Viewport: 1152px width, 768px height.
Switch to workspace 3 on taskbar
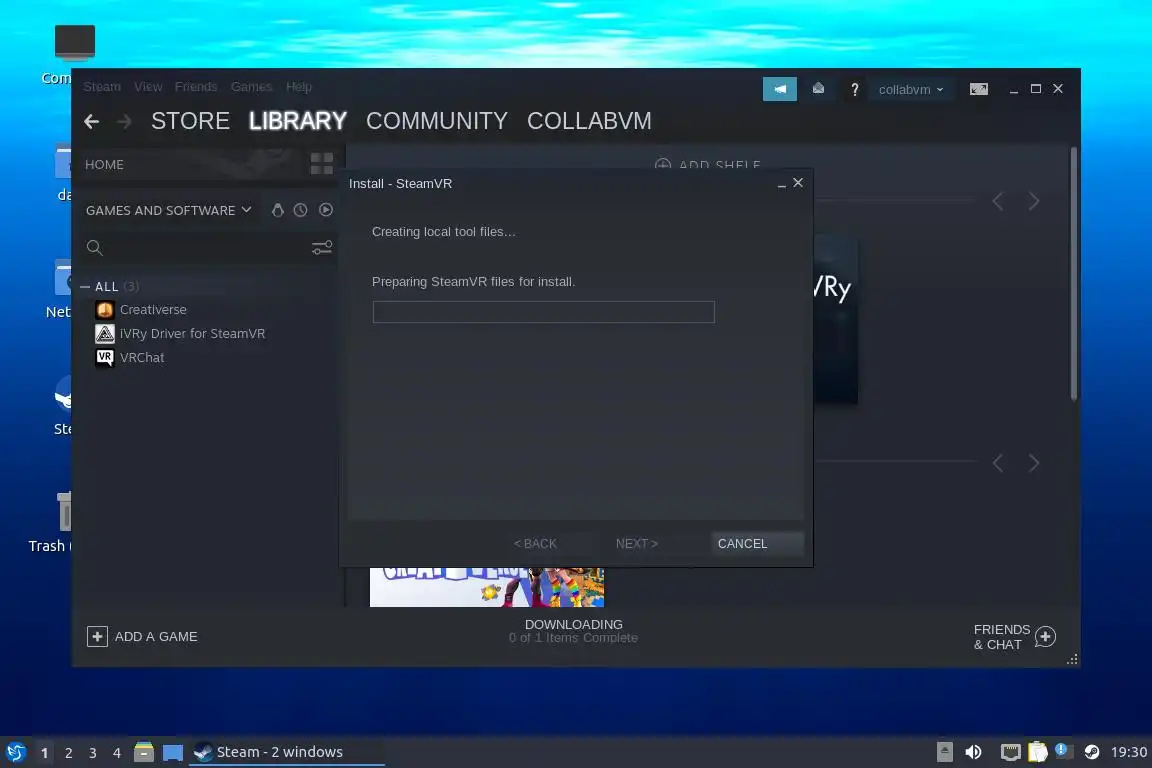pos(93,753)
